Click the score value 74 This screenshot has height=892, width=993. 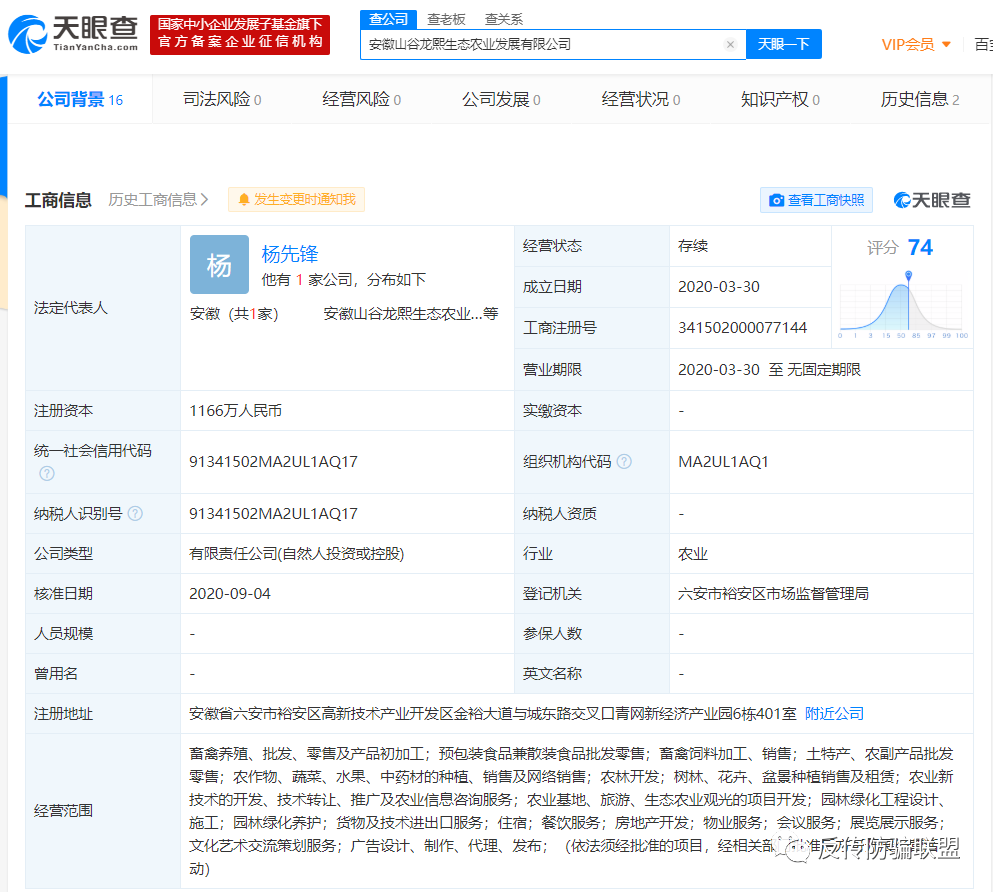coord(920,247)
